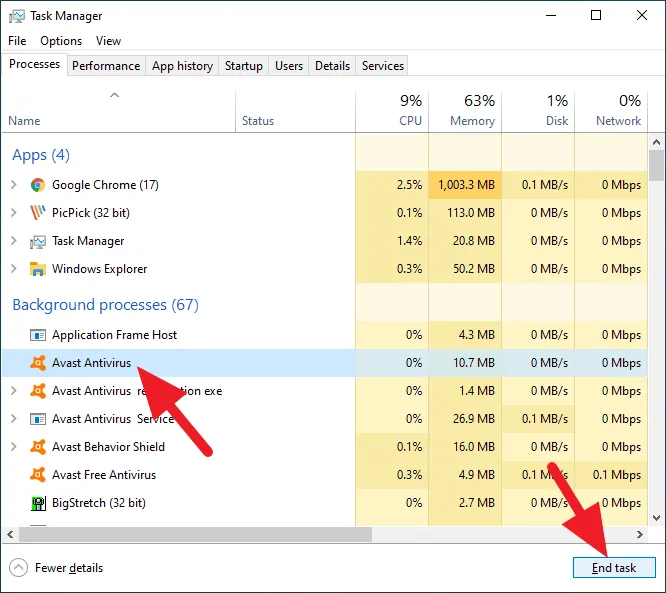Click the vertical scrollbar up arrow
666x593 pixels.
coord(657,142)
